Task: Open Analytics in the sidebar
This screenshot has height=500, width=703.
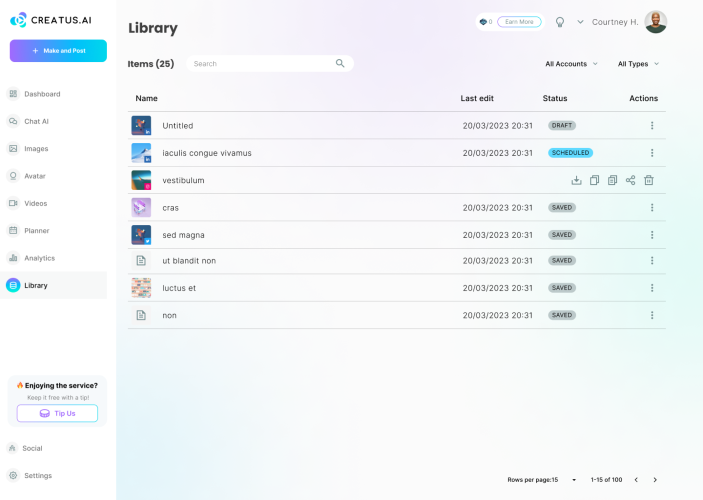Action: 39,258
